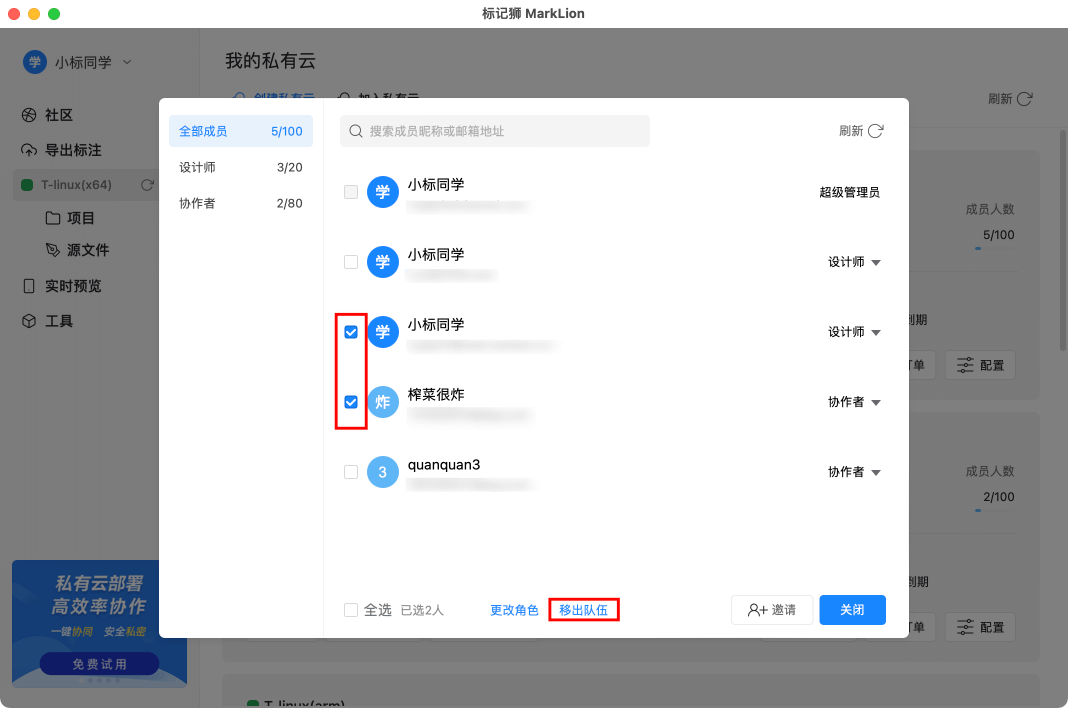Open the 实时预览 phone preview icon
1068x708 pixels.
(29, 286)
